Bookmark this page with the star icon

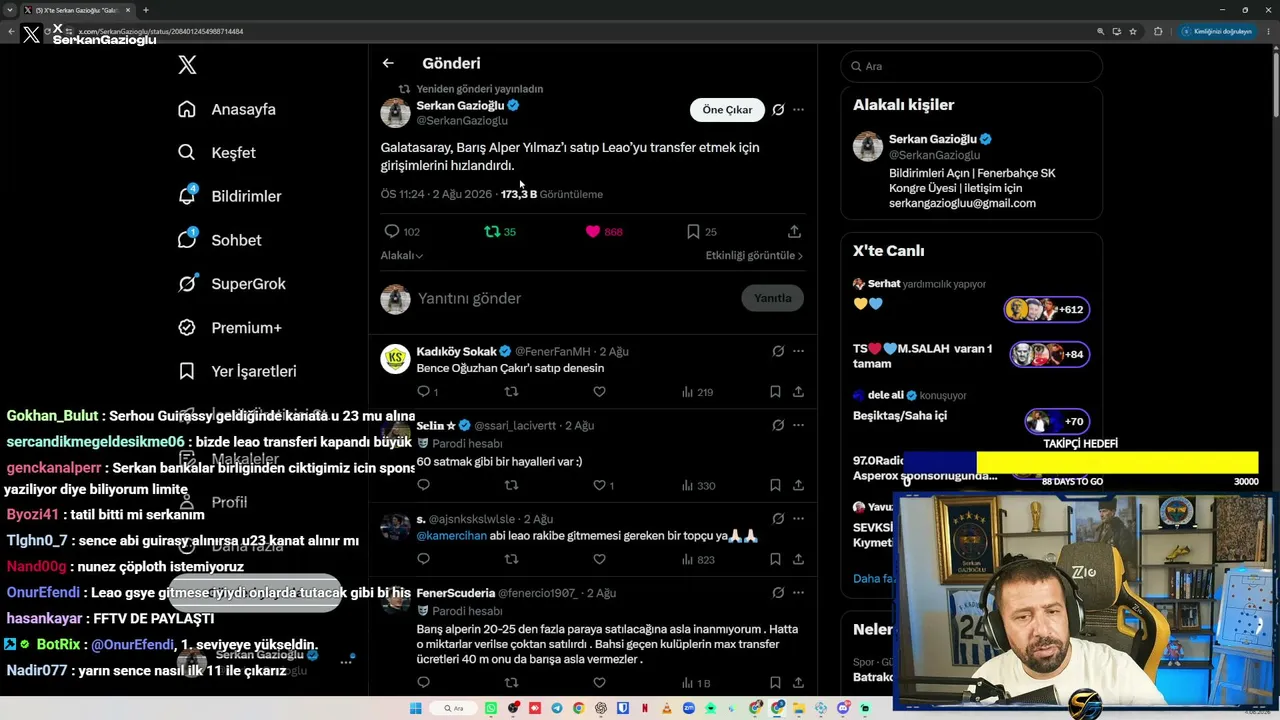(1133, 31)
